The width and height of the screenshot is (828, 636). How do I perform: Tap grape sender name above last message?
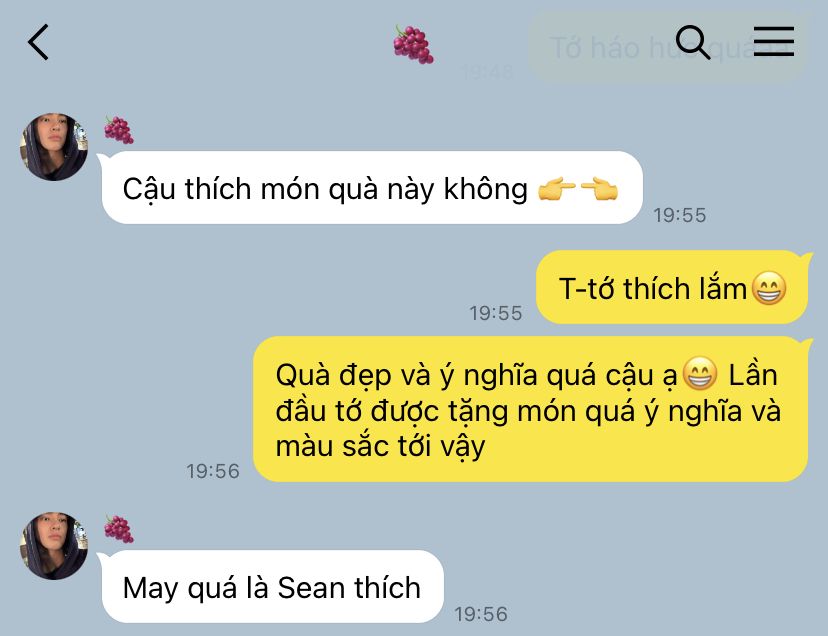click(119, 529)
